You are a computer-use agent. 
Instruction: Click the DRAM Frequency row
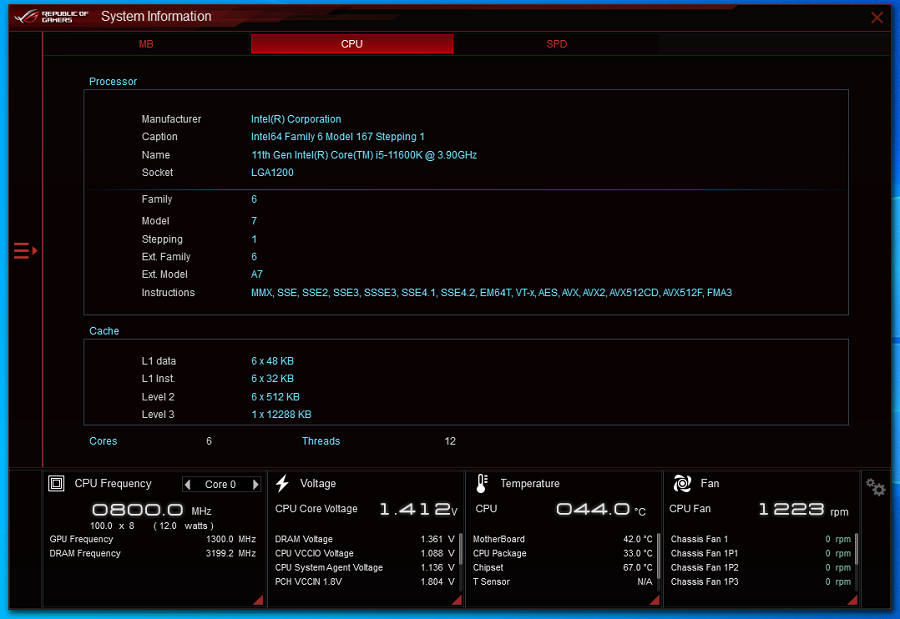(x=153, y=554)
